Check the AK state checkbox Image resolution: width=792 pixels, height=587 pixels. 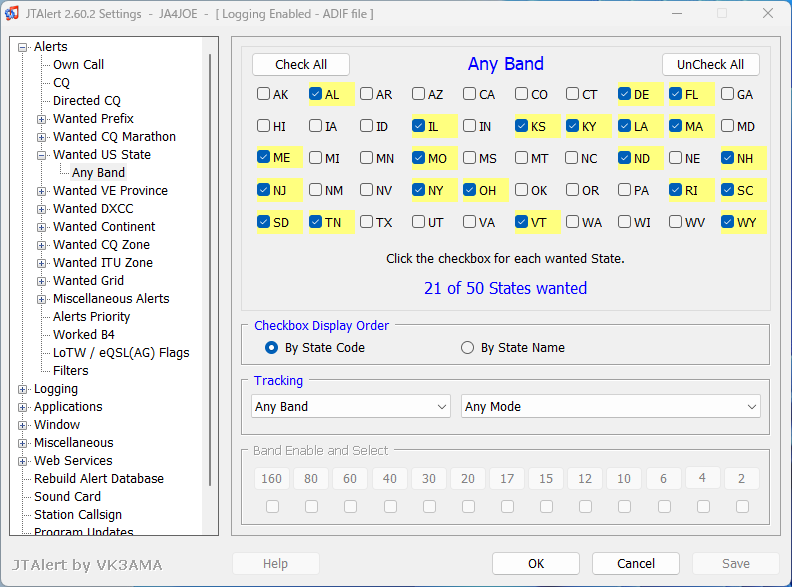pos(263,94)
